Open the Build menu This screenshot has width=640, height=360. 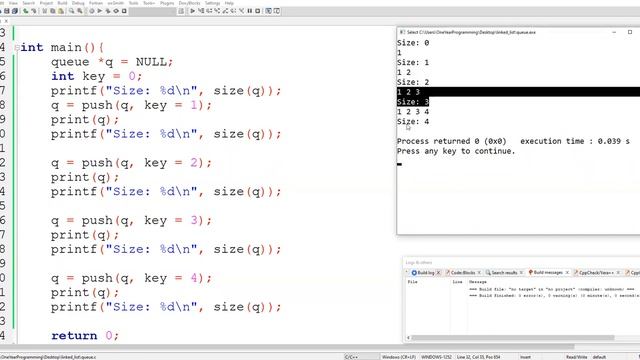(62, 3)
